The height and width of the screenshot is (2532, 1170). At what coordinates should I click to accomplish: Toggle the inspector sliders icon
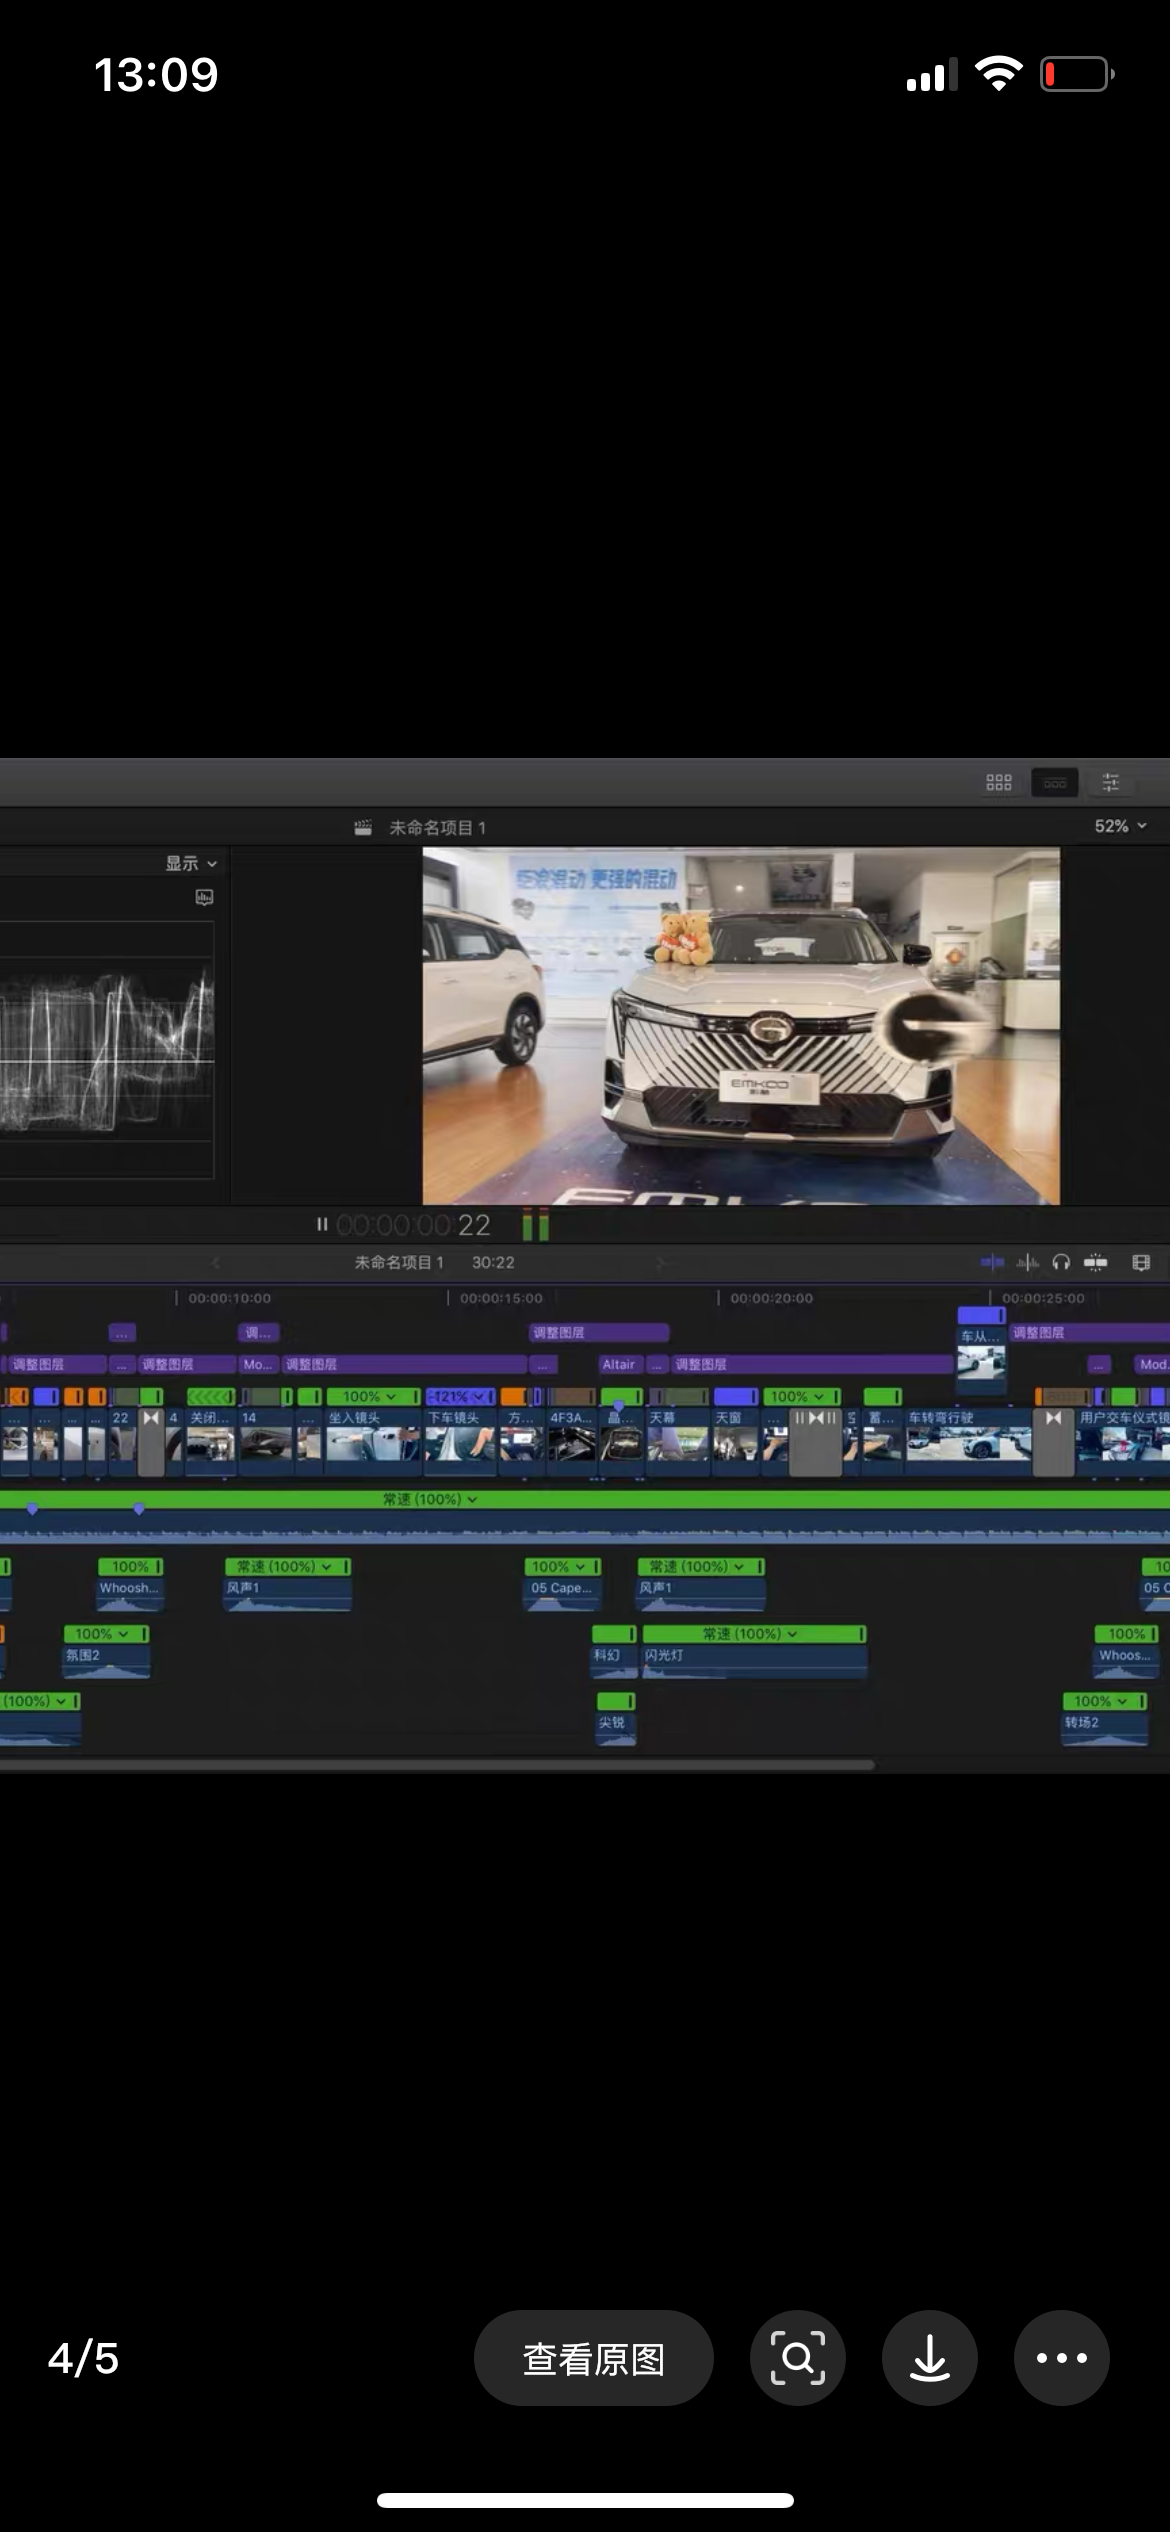[x=1110, y=783]
